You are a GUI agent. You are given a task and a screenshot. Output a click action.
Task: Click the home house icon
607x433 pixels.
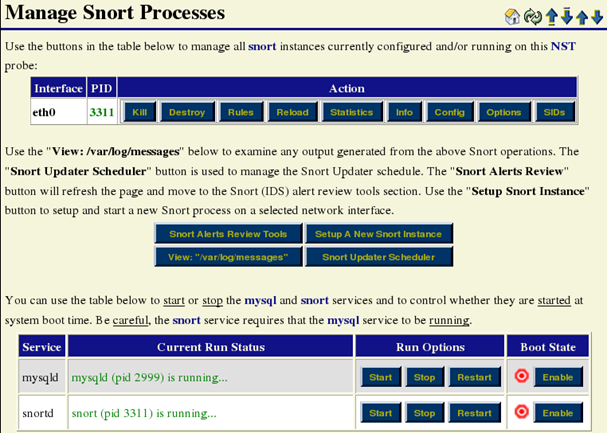coord(512,17)
